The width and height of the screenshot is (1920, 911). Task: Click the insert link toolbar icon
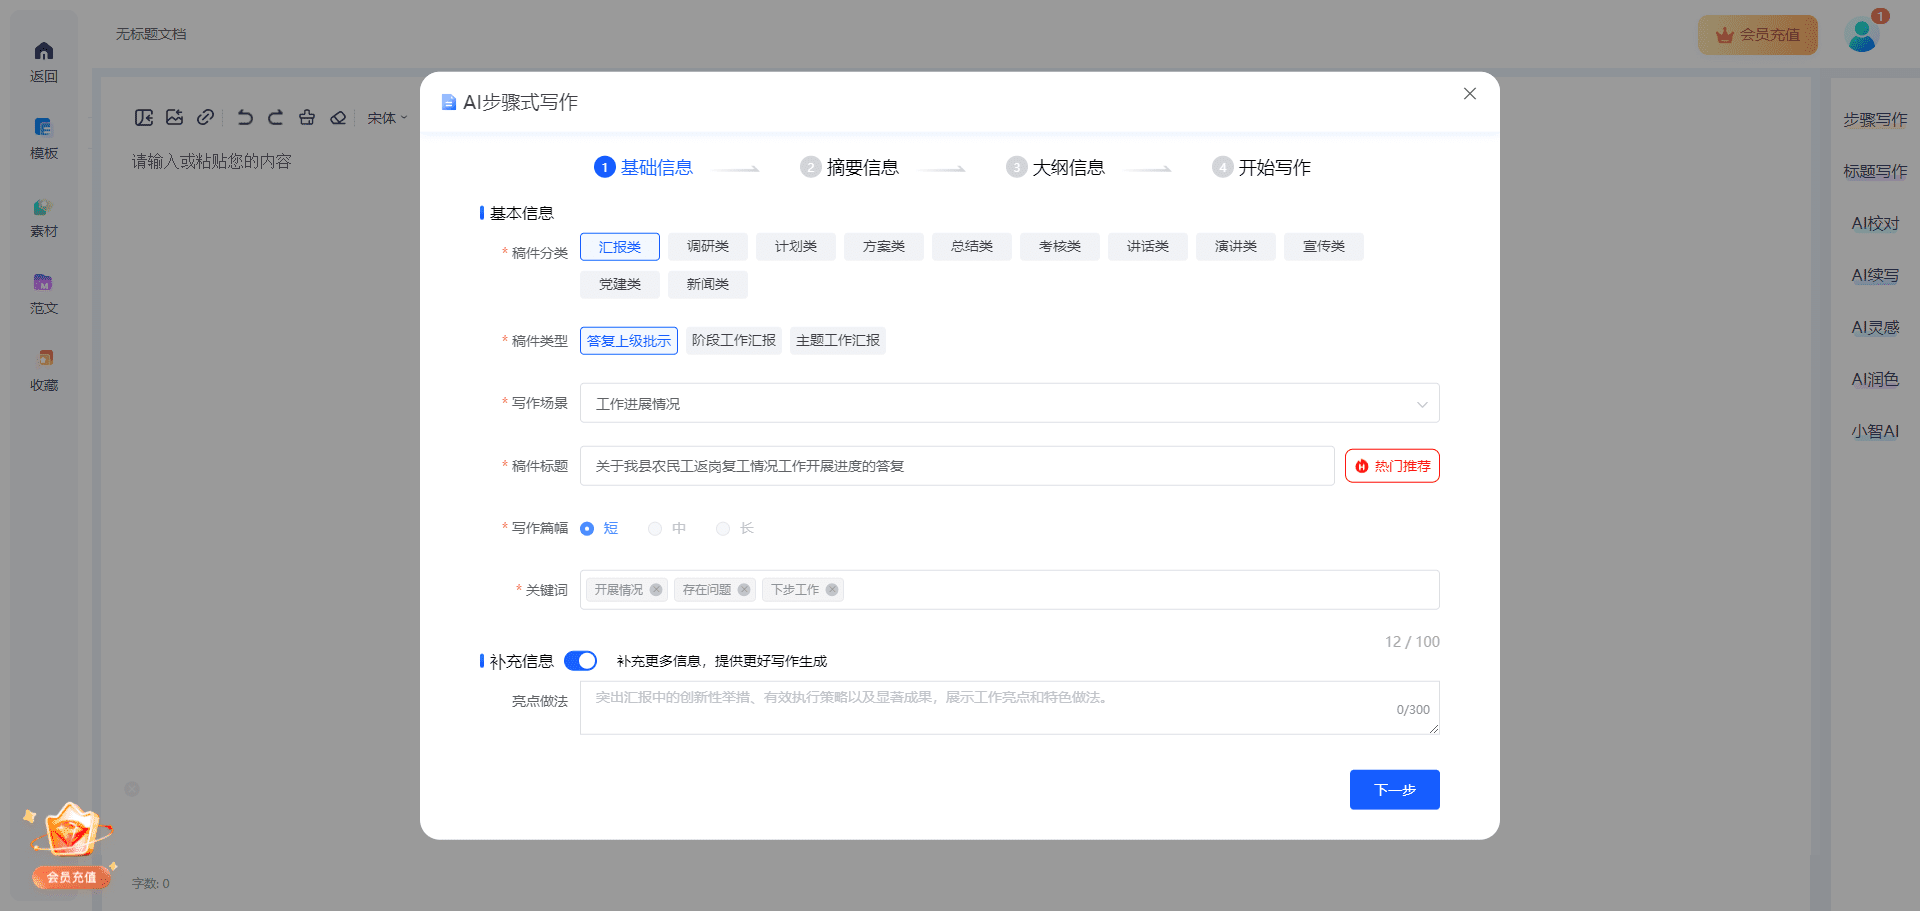tap(205, 117)
